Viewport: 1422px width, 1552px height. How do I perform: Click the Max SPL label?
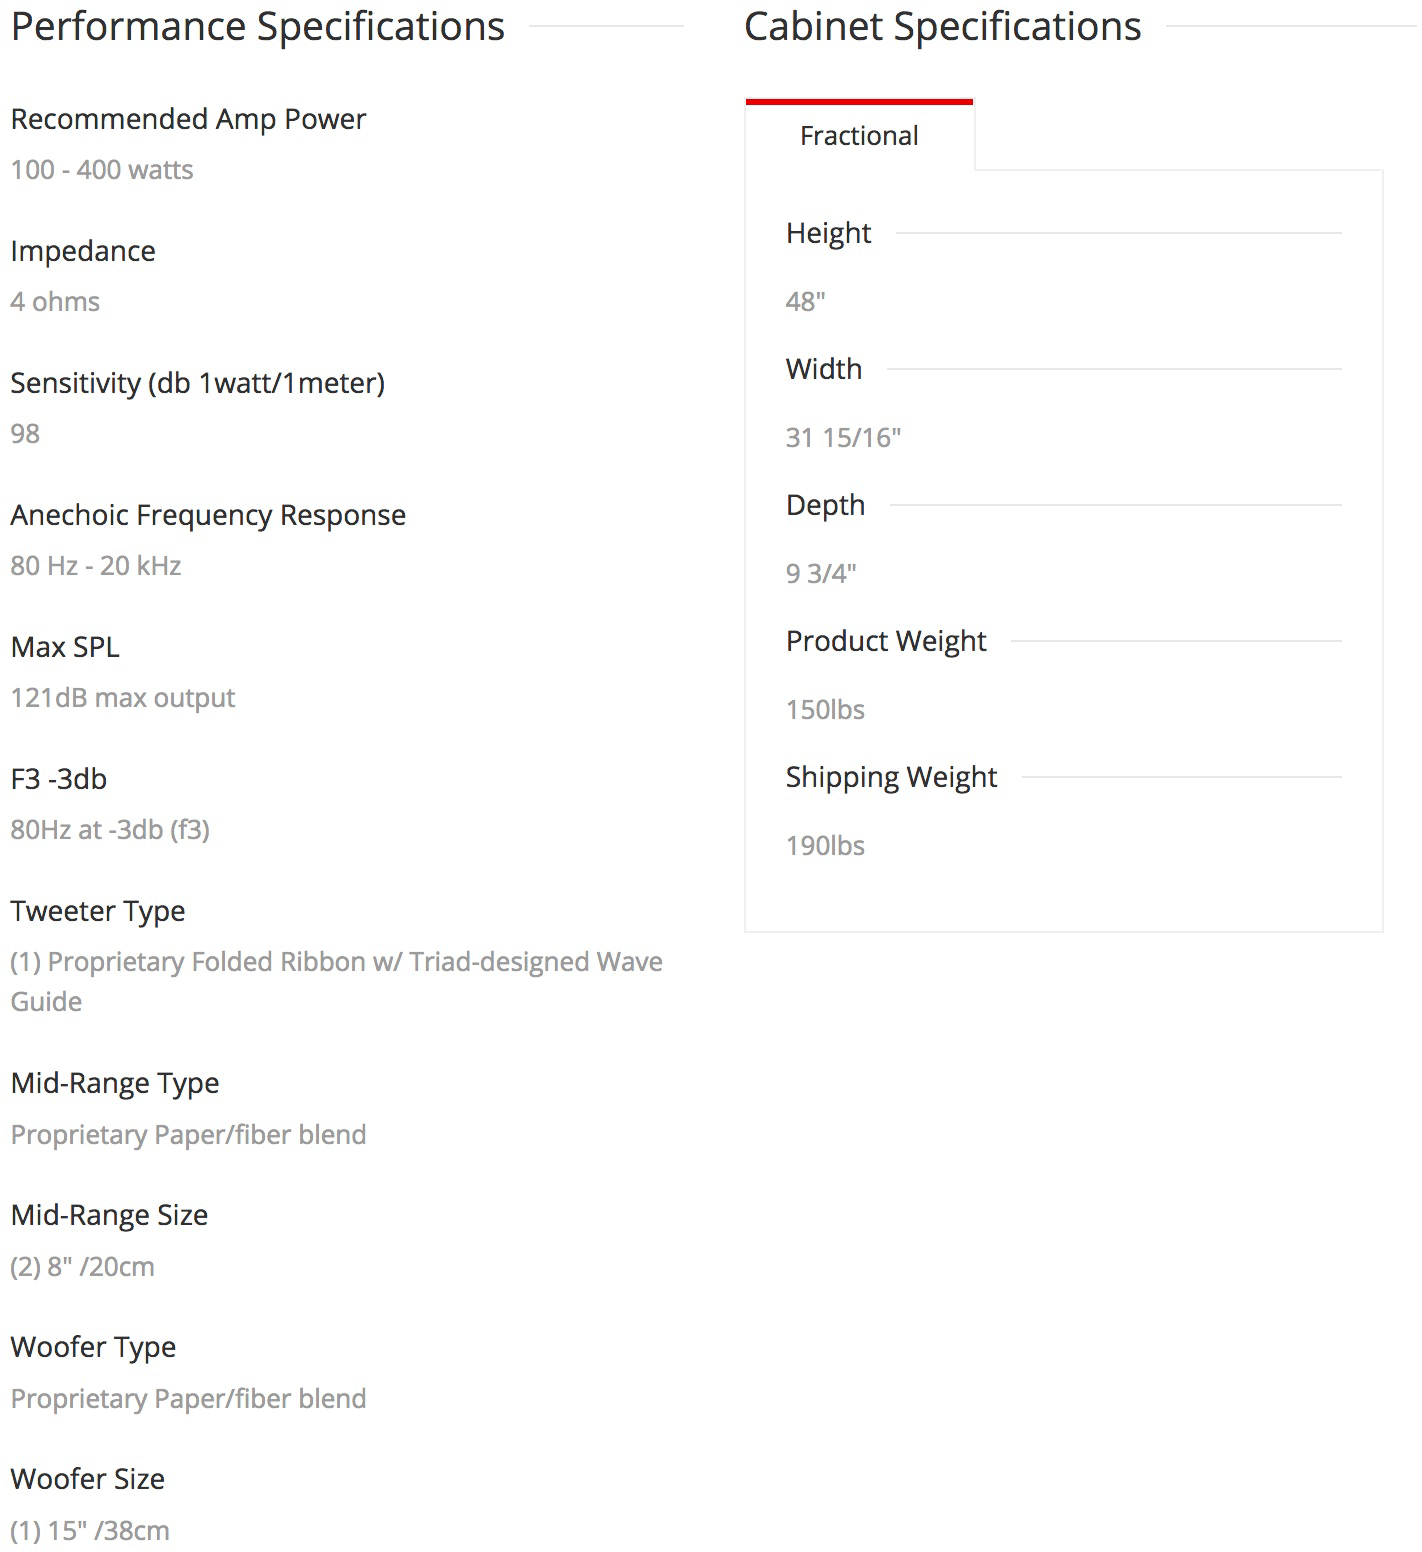point(65,647)
